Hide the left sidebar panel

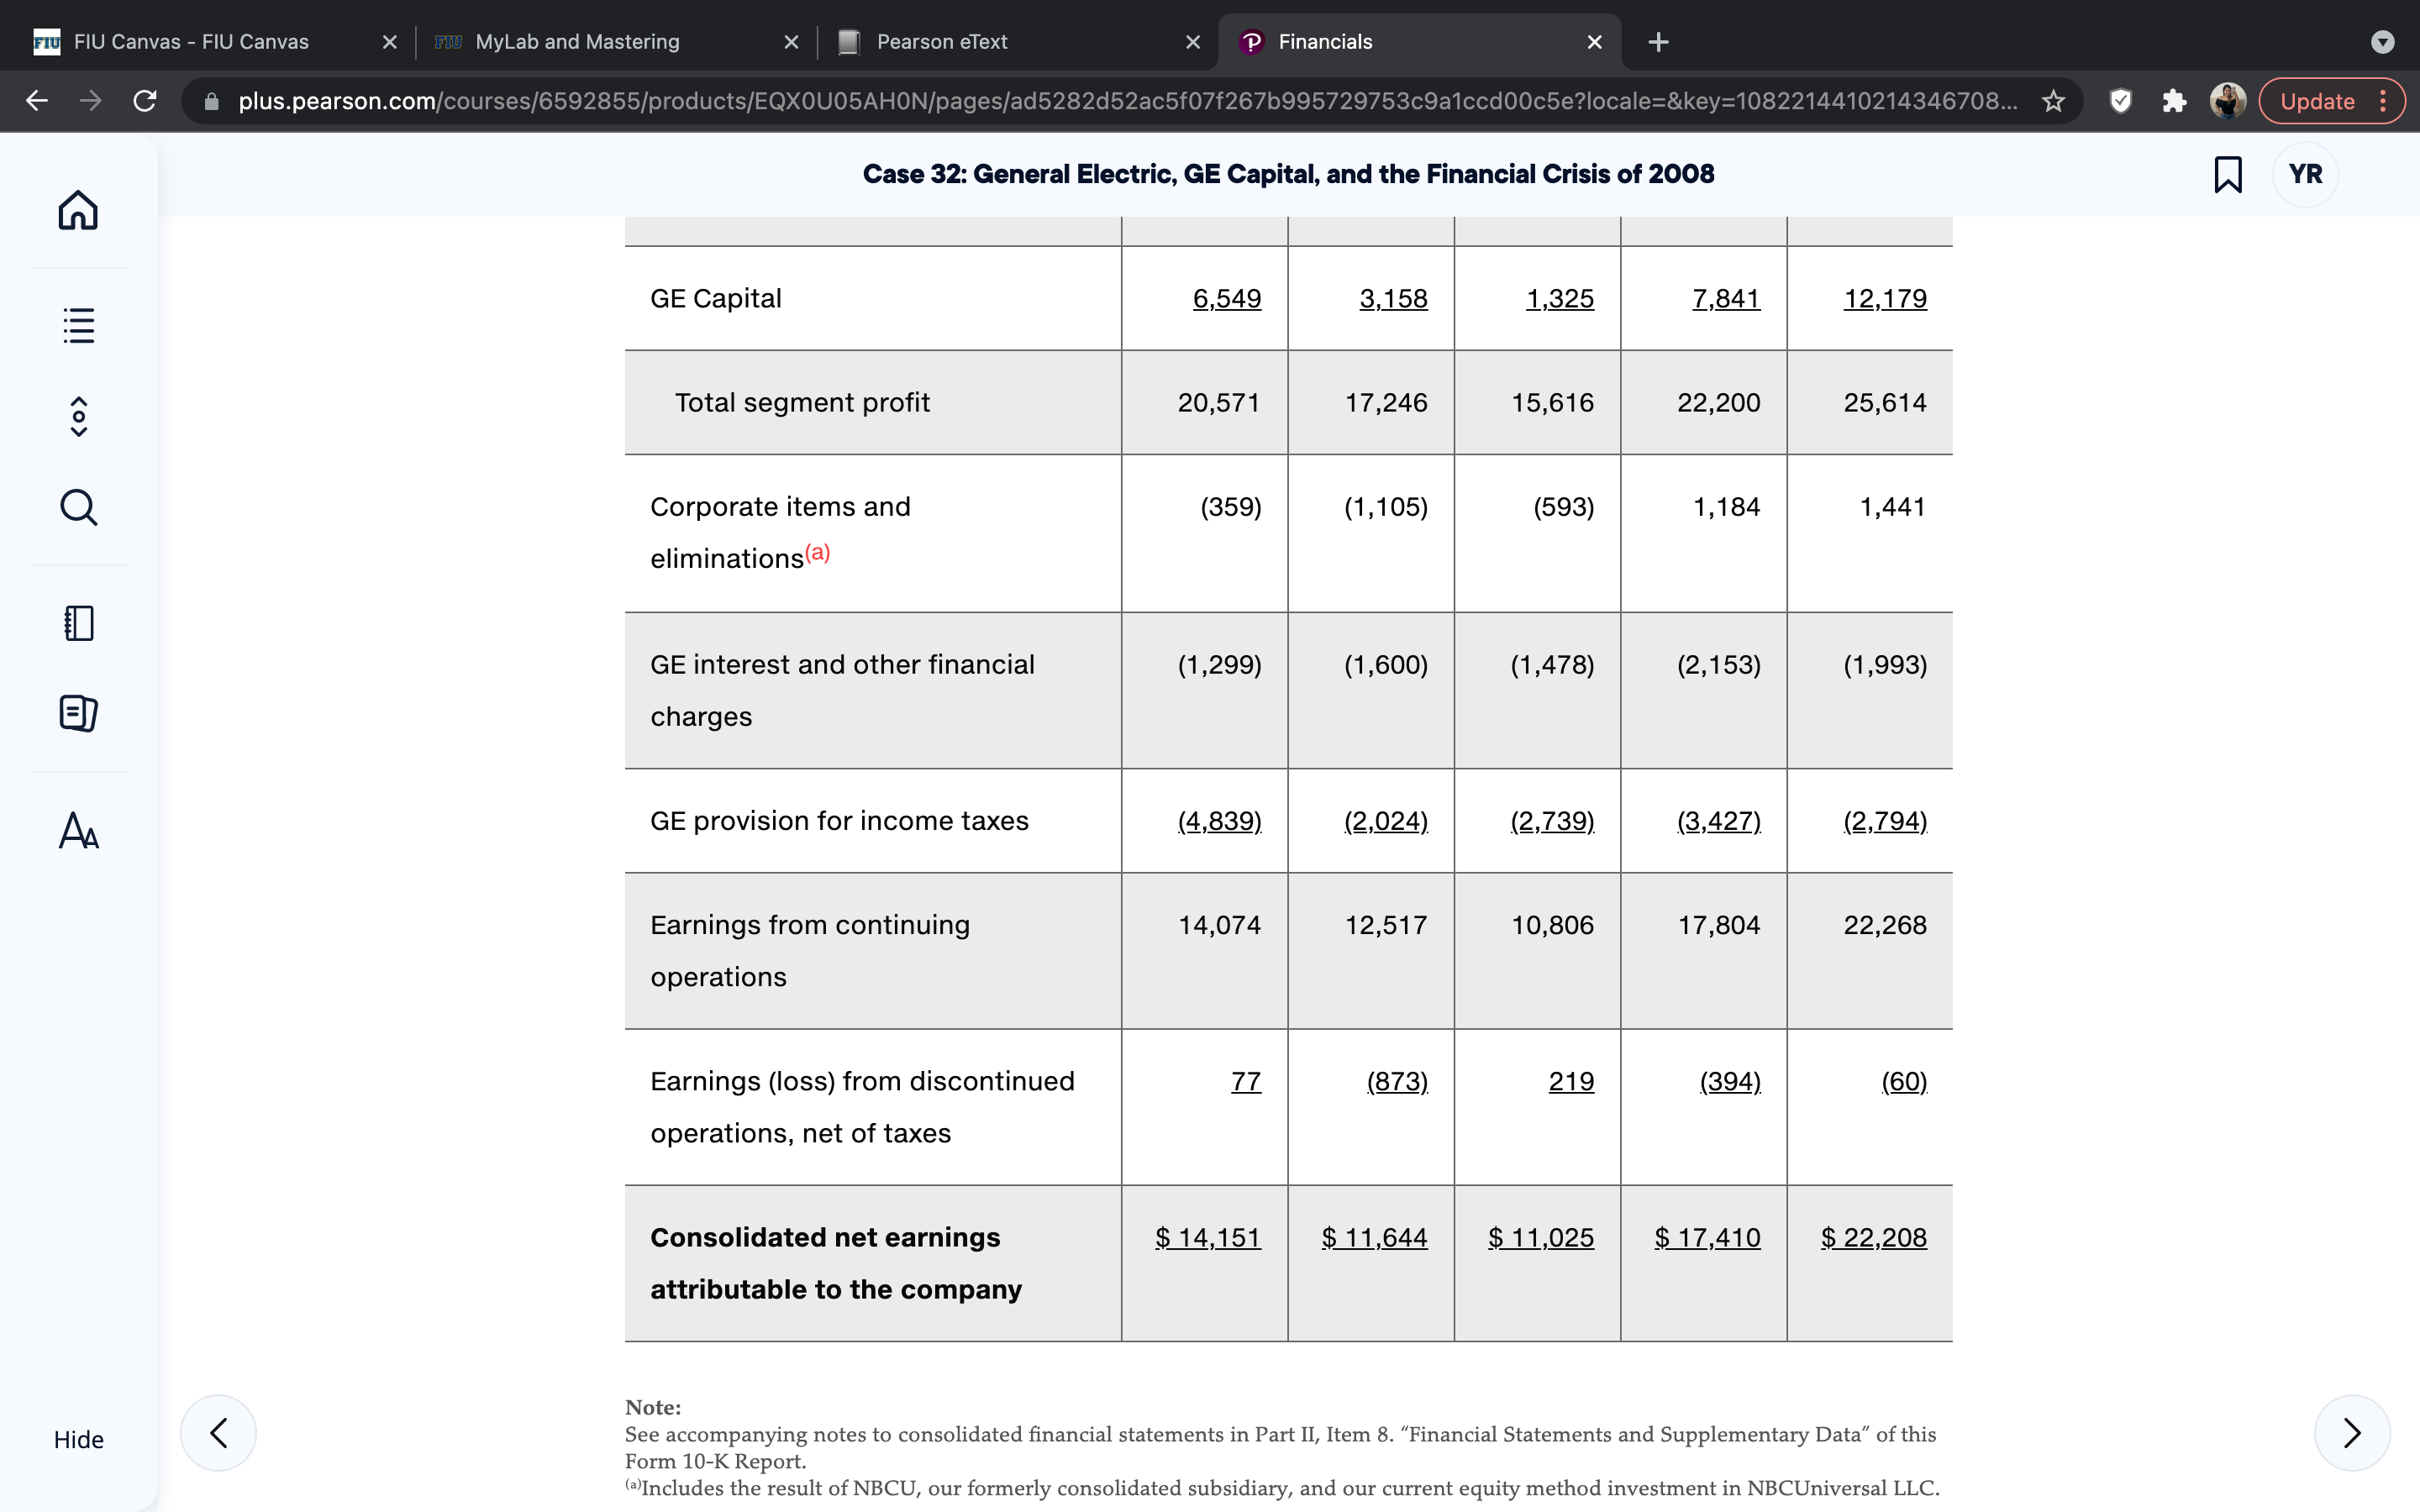78,1439
